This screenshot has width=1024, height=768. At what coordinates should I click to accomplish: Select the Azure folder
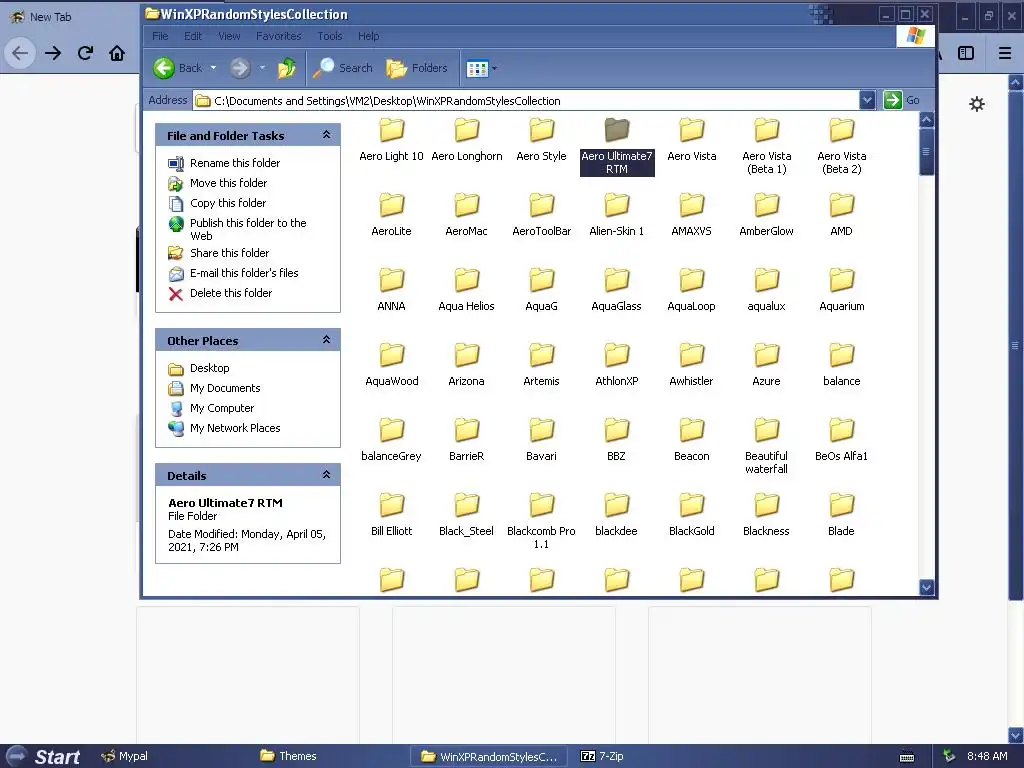tap(767, 366)
